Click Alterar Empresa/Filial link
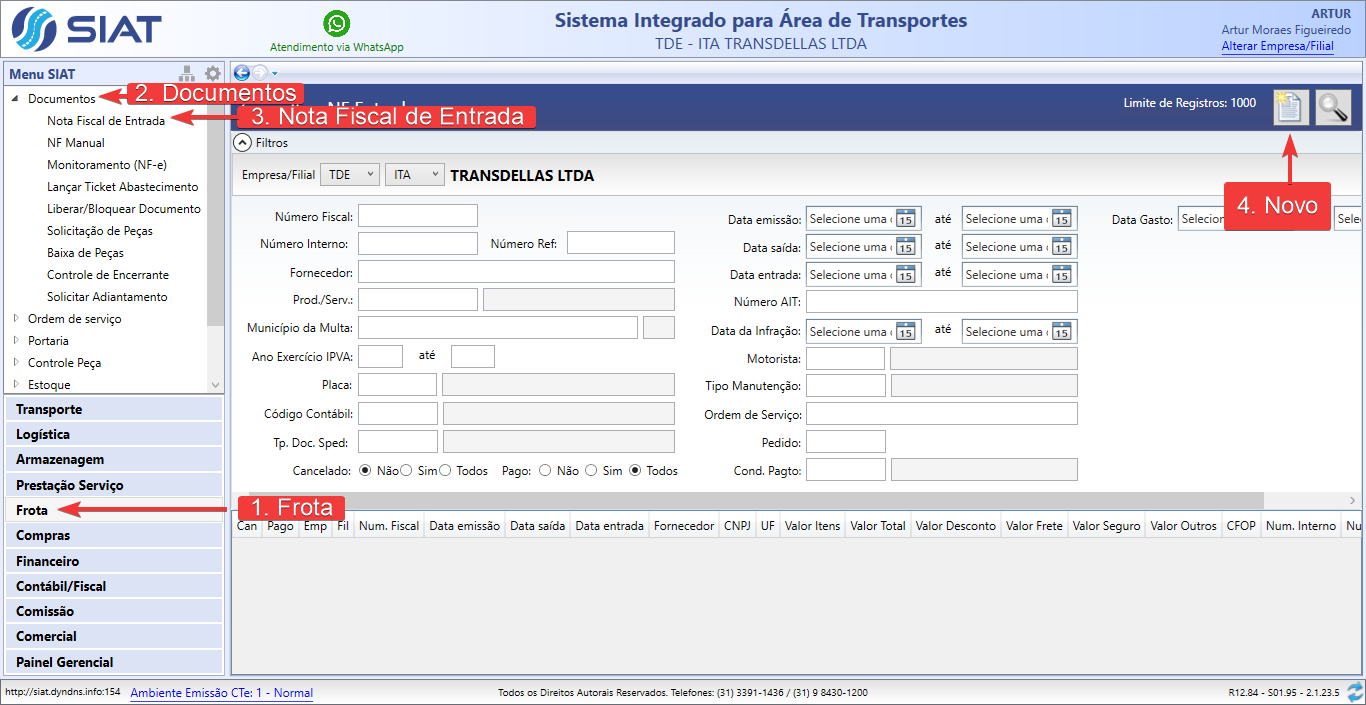1366x705 pixels. point(1277,46)
